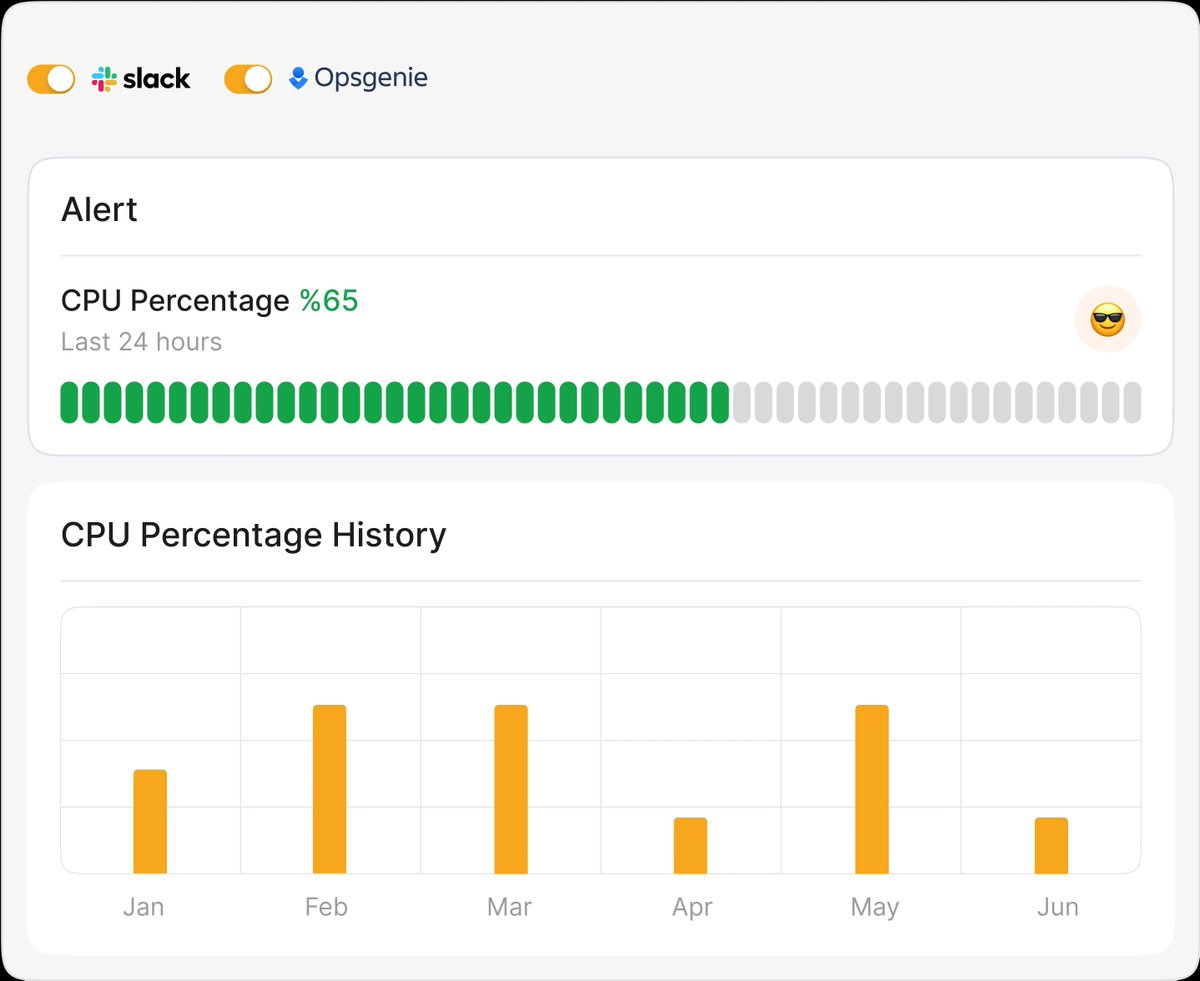The height and width of the screenshot is (981, 1200).
Task: Click the Slack logo icon
Action: point(103,79)
